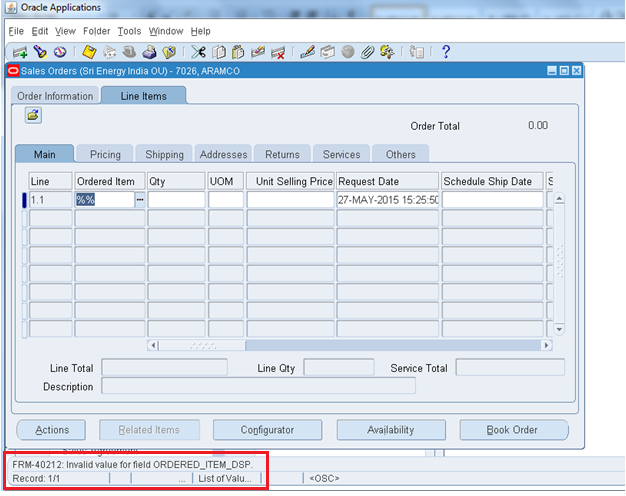626x496 pixels.
Task: Switch to the Addresses sub-tab
Action: point(224,154)
